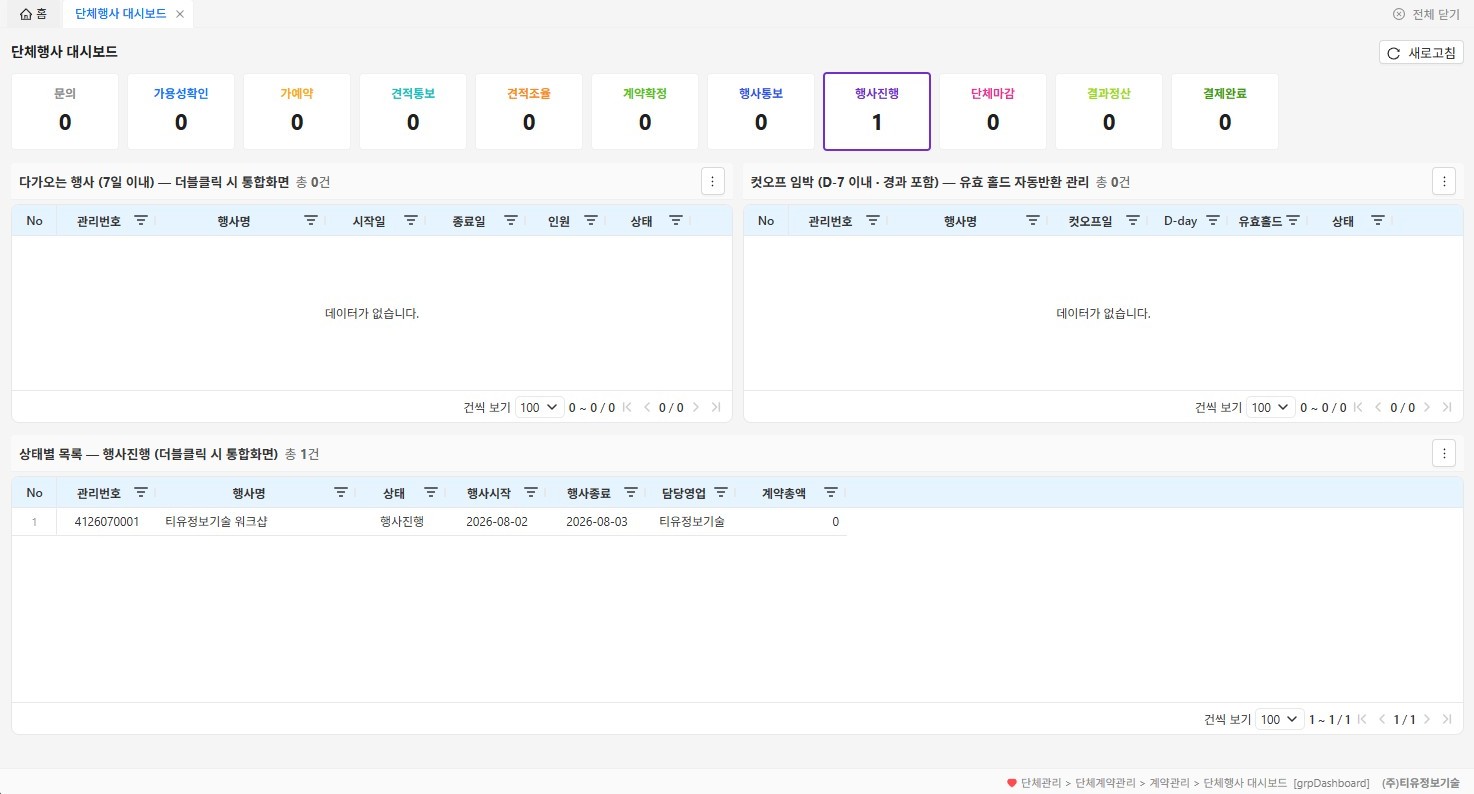Viewport: 1474px width, 794px height.
Task: Open the options menu of 상태별 목록 panel
Action: click(1444, 453)
